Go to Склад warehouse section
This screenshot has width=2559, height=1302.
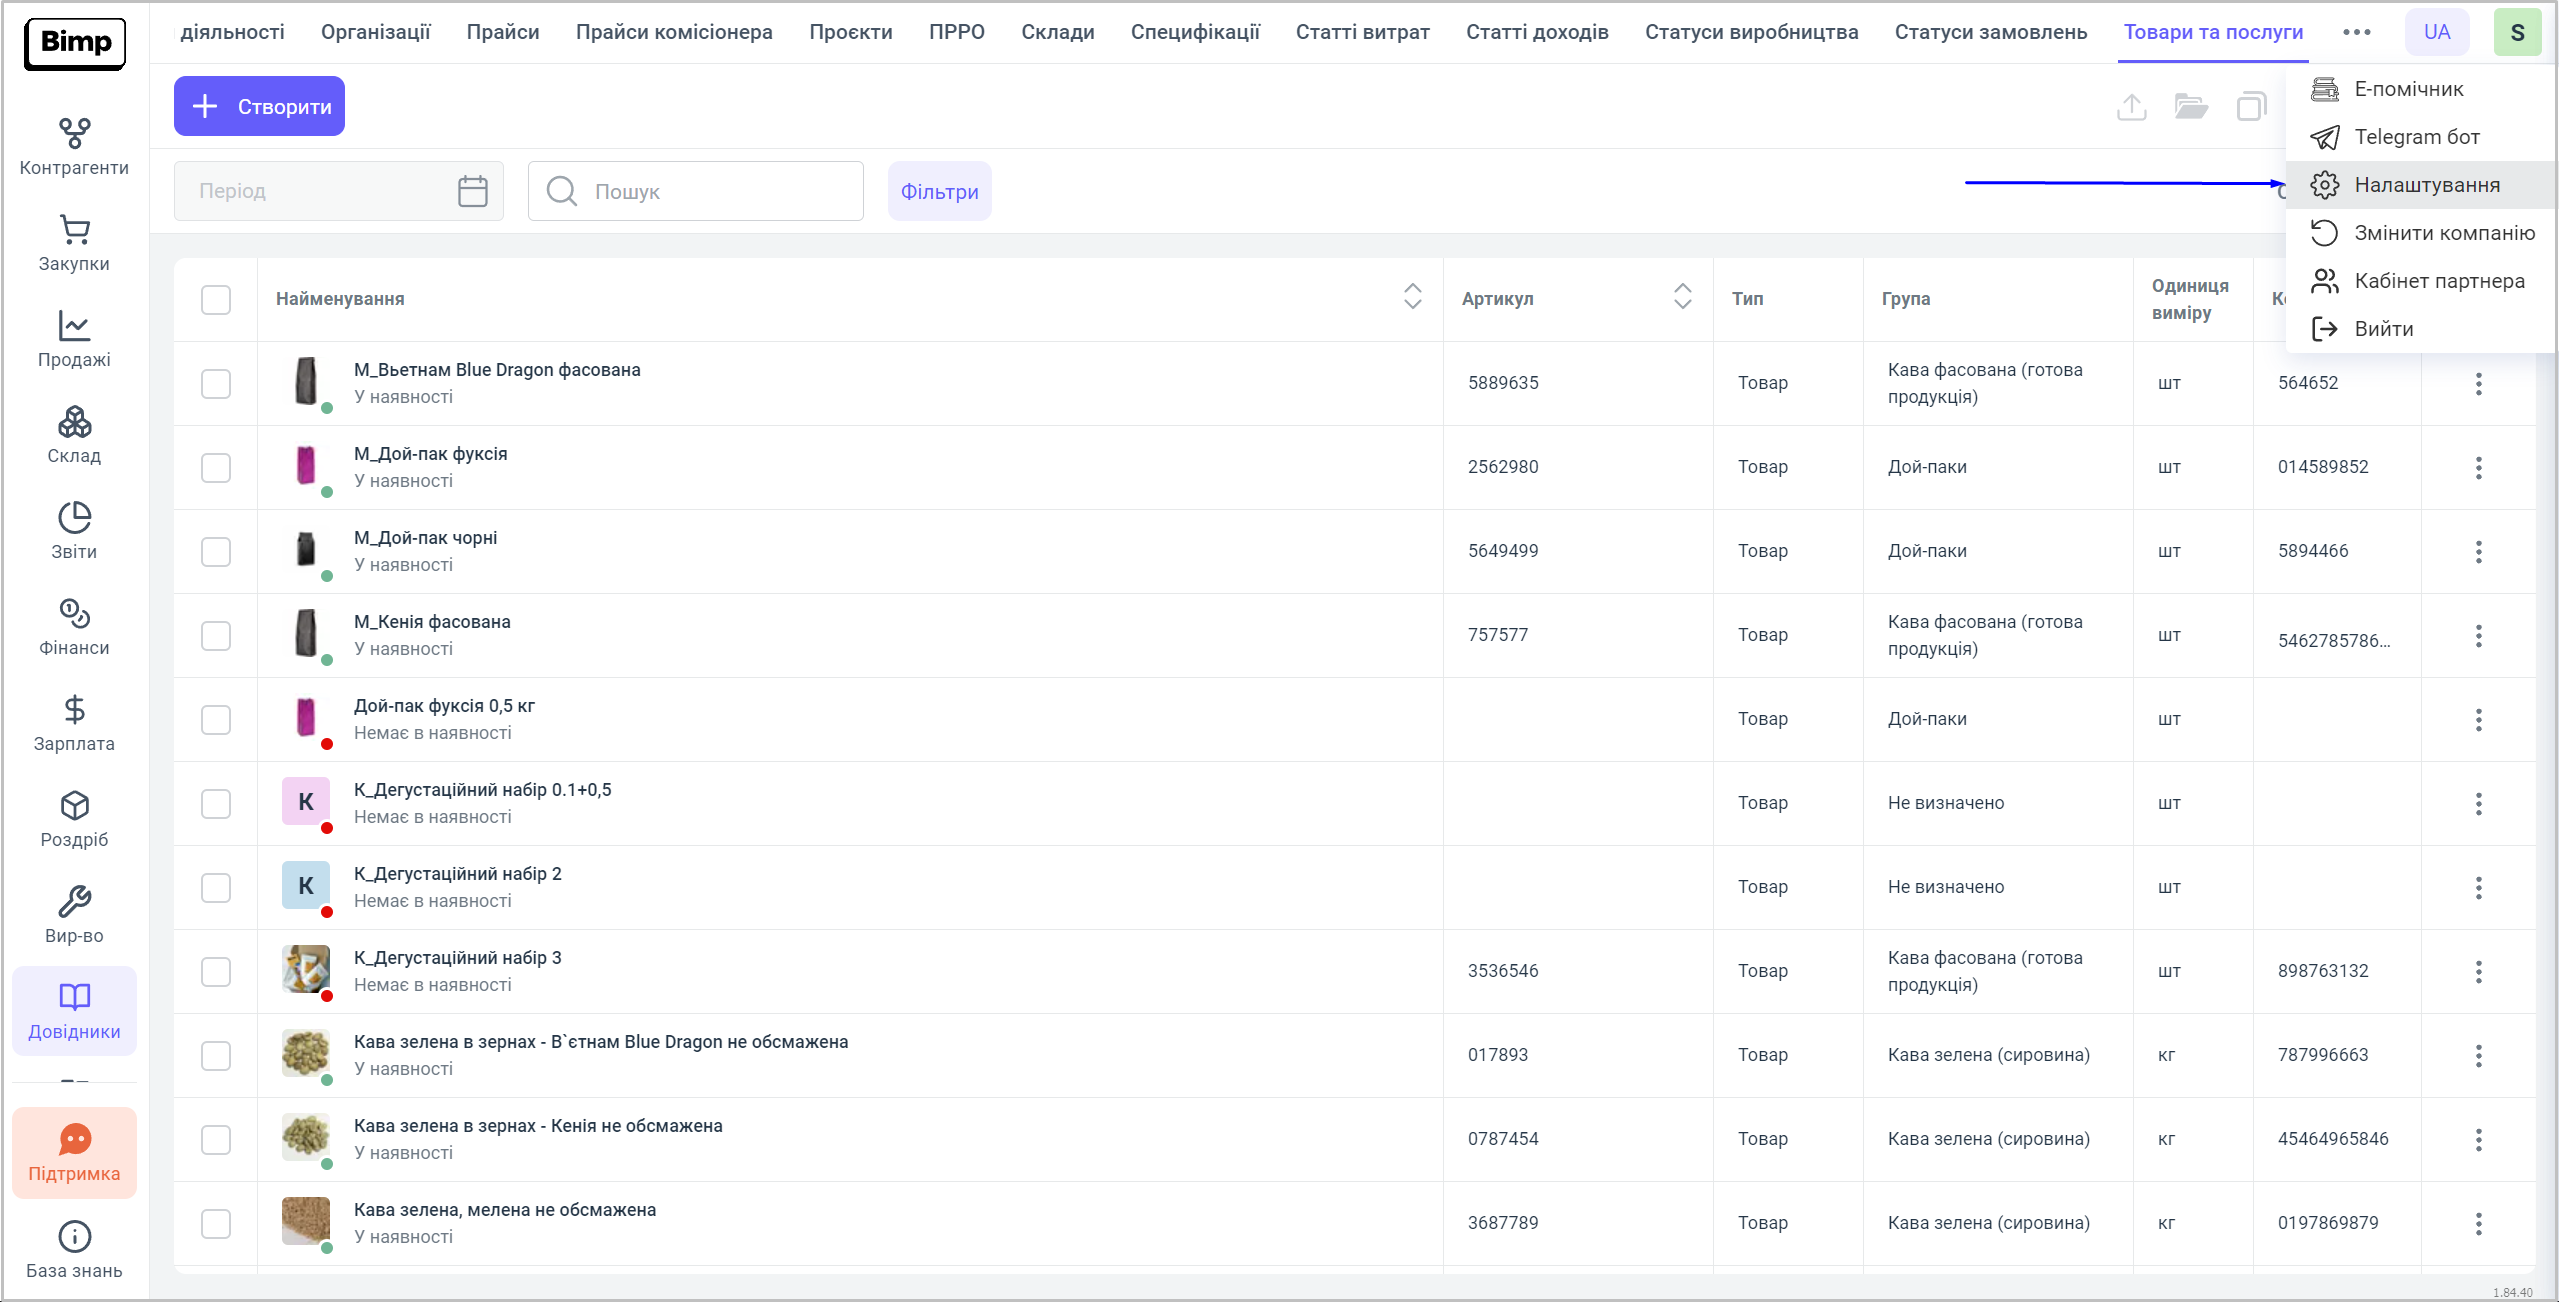pyautogui.click(x=74, y=435)
